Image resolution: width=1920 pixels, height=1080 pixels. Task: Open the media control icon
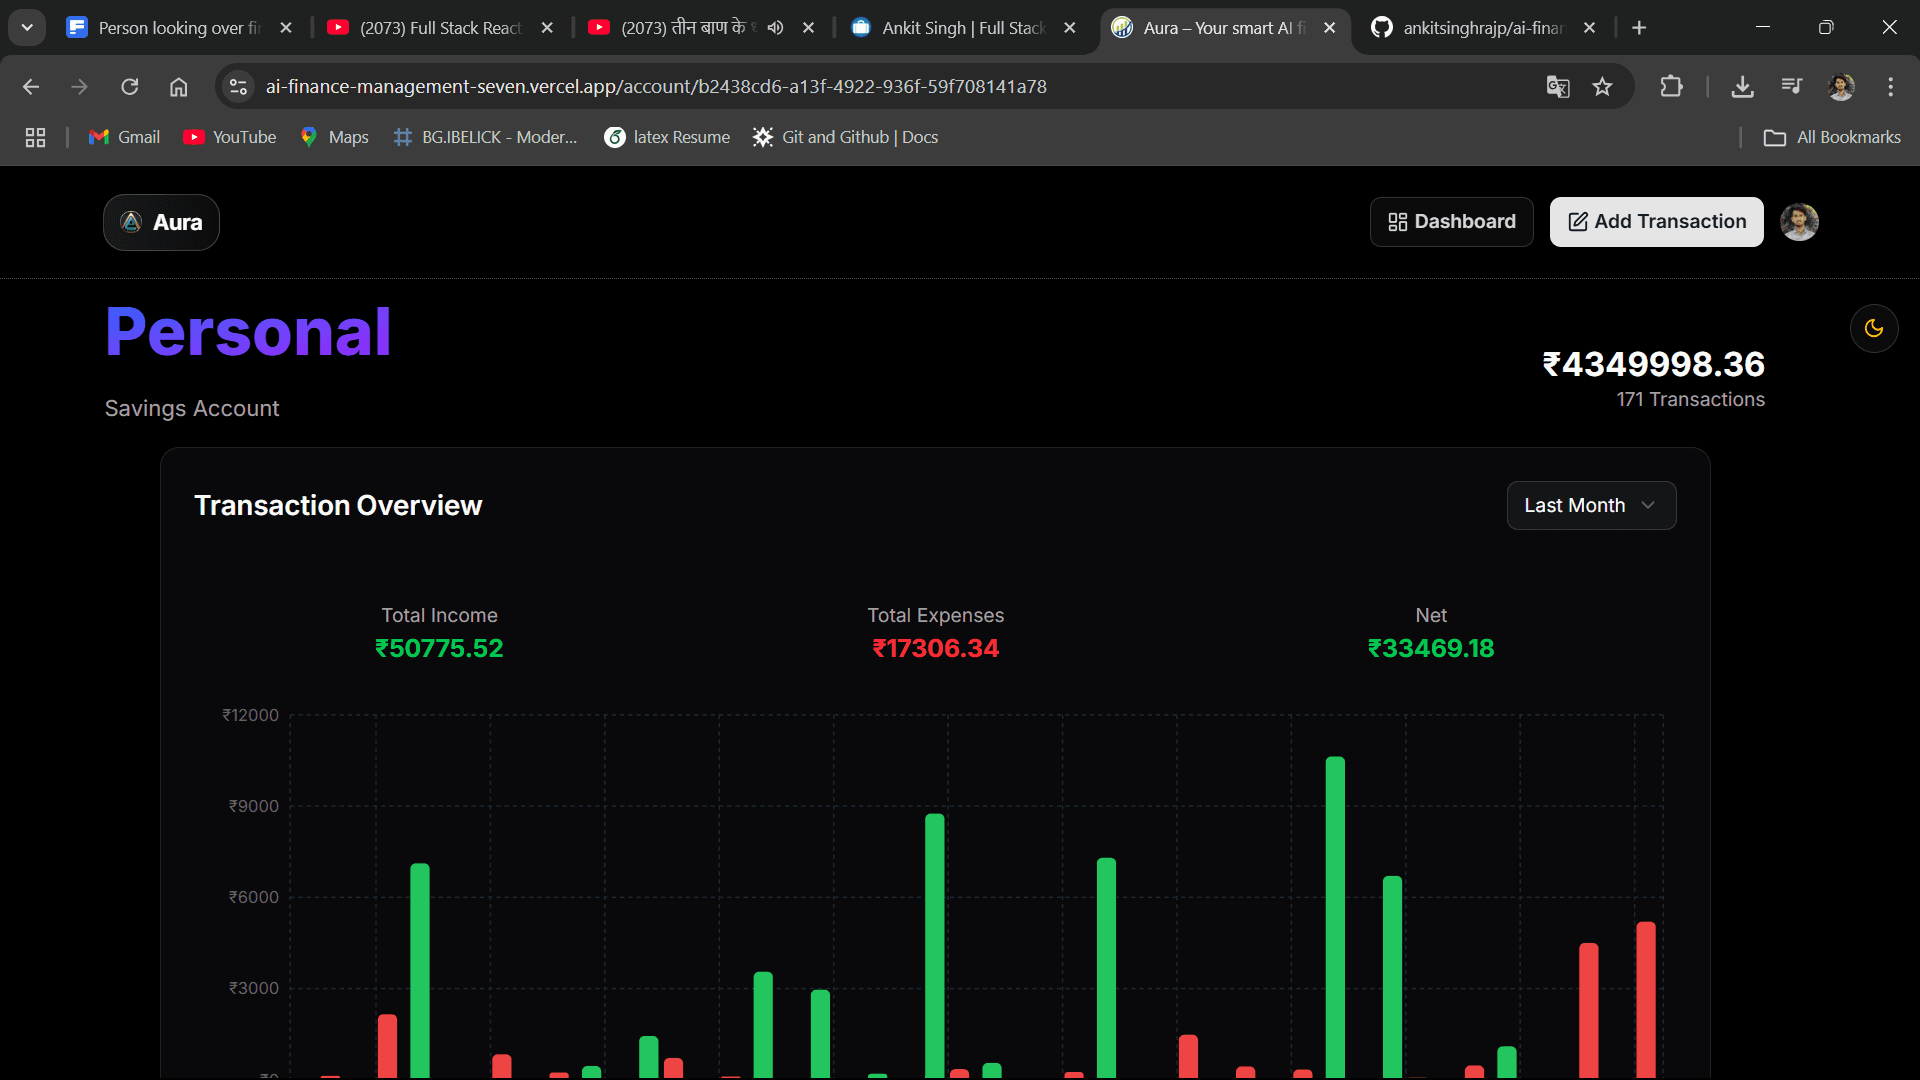[1791, 87]
